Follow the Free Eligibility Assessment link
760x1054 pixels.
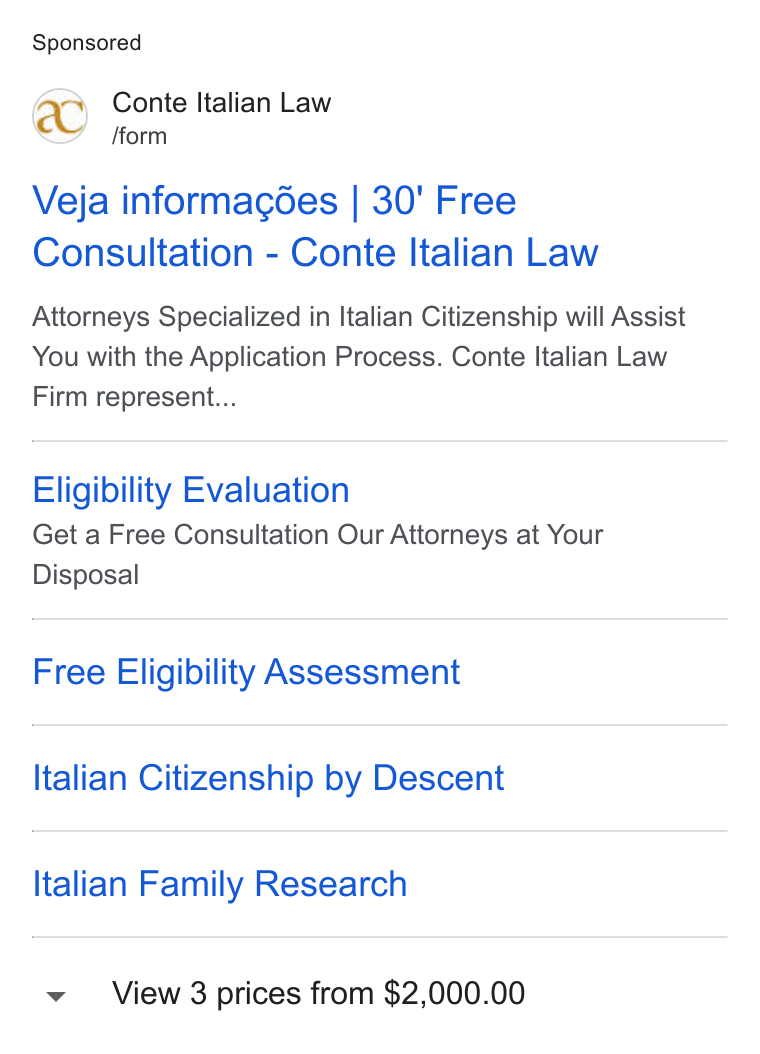coord(246,672)
